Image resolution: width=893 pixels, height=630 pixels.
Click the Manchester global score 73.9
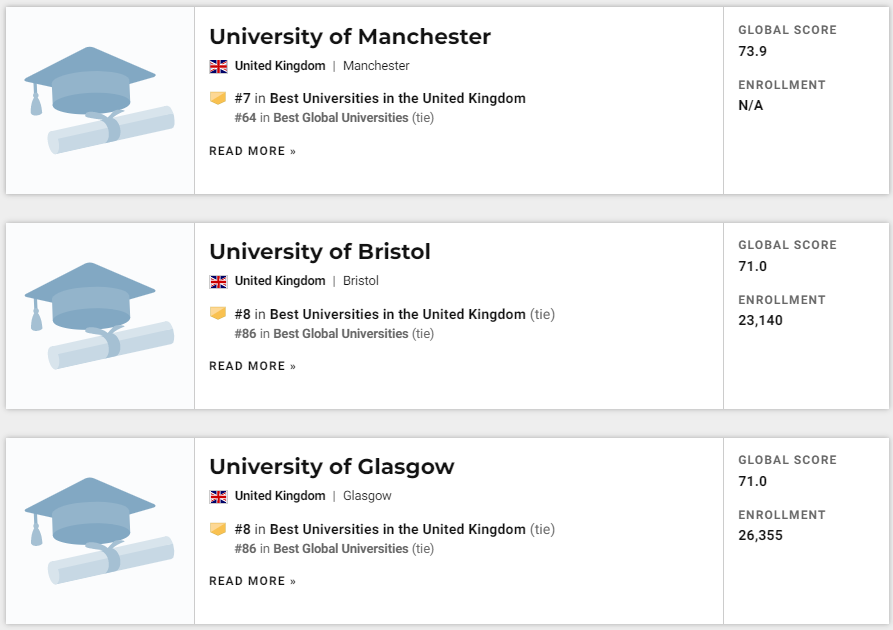[x=752, y=51]
